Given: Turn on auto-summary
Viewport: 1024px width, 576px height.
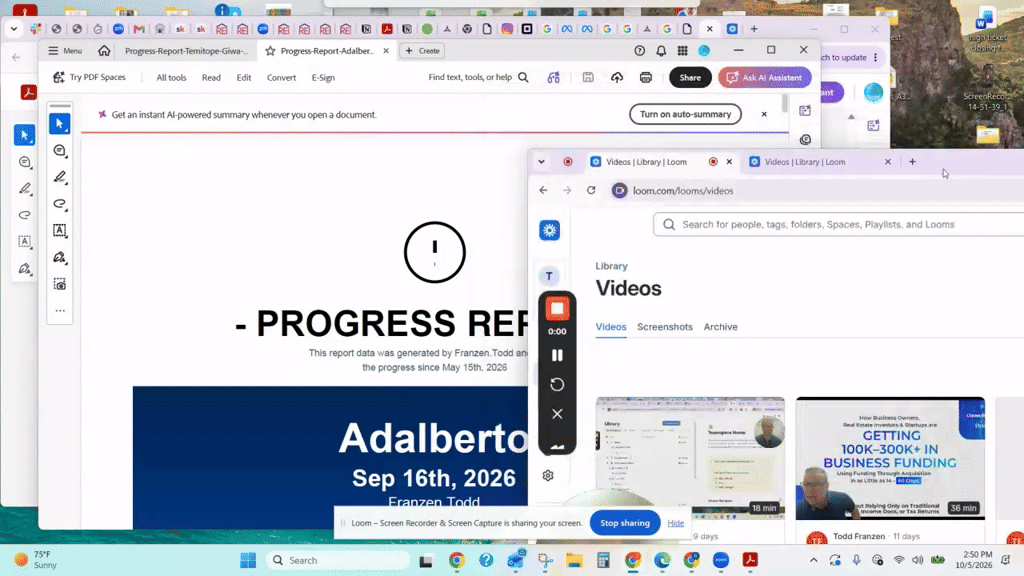Looking at the screenshot, I should (x=685, y=114).
